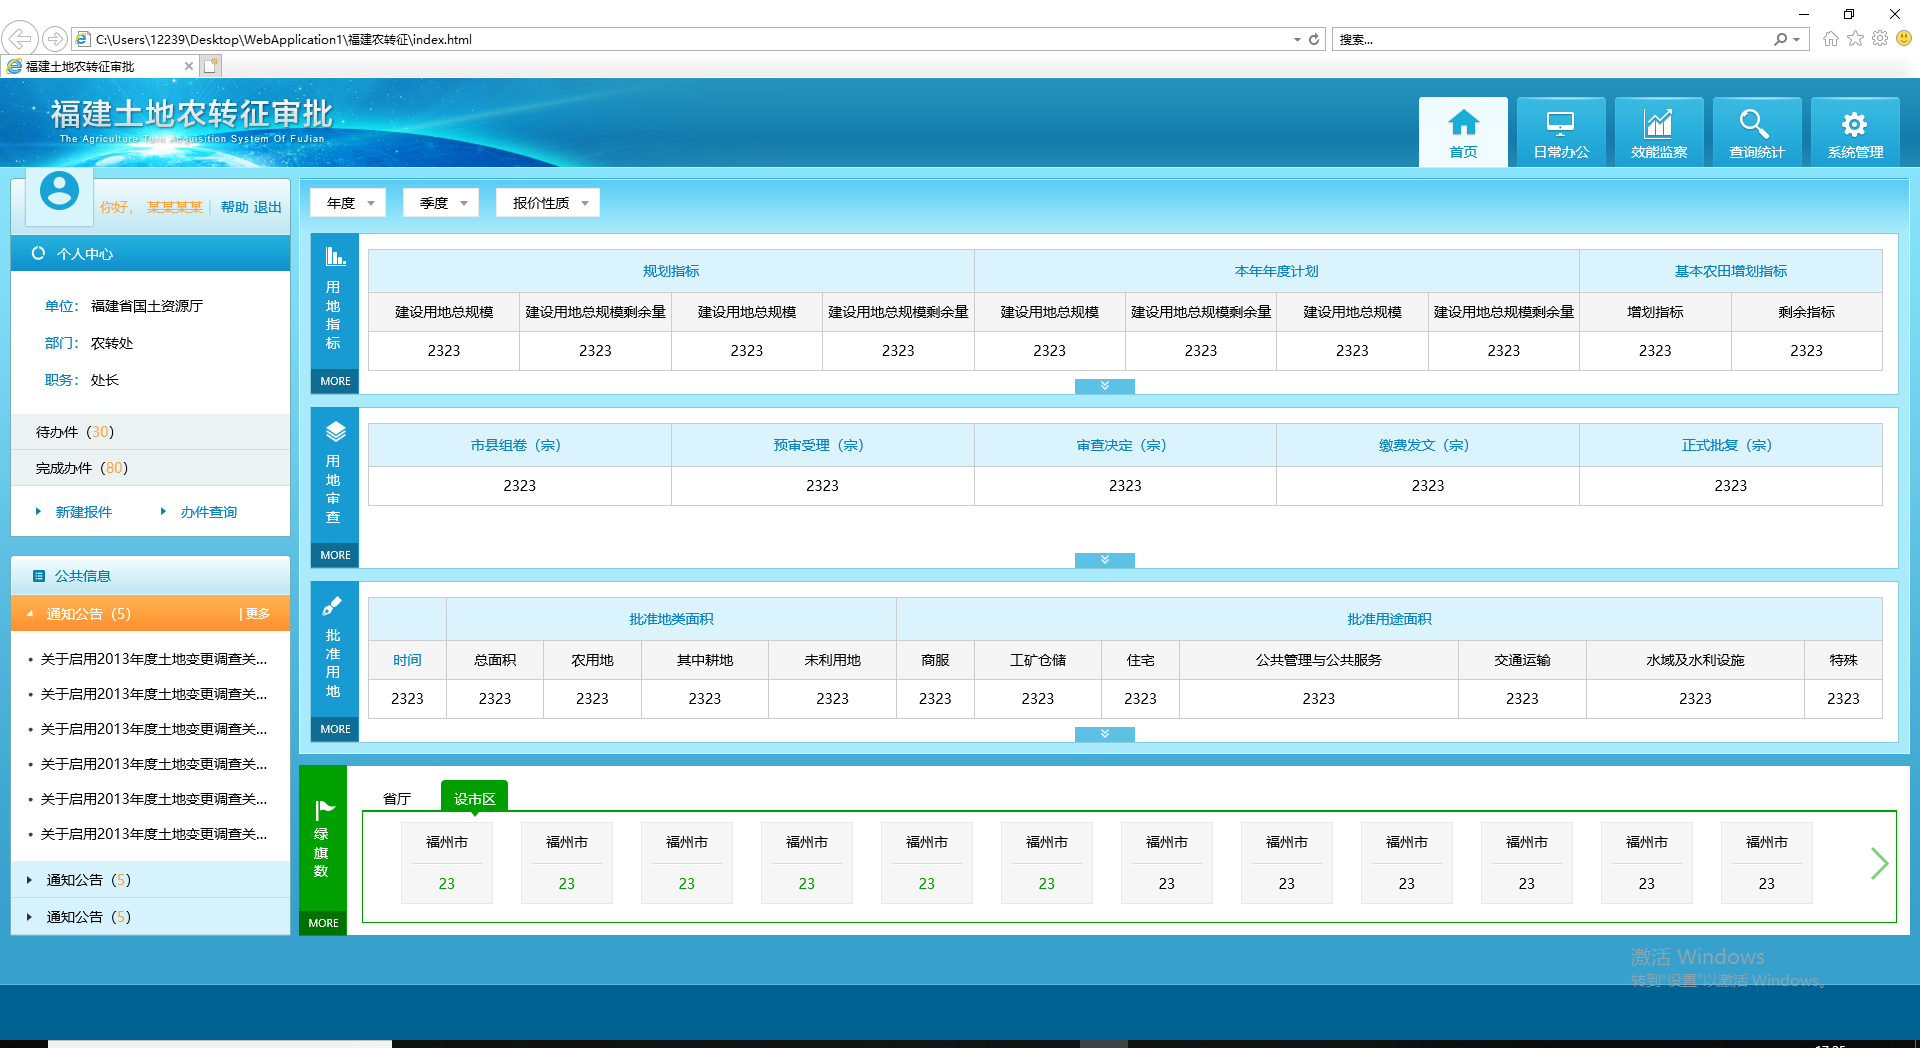Open the 新建报件 link
This screenshot has width=1920, height=1048.
(x=84, y=512)
